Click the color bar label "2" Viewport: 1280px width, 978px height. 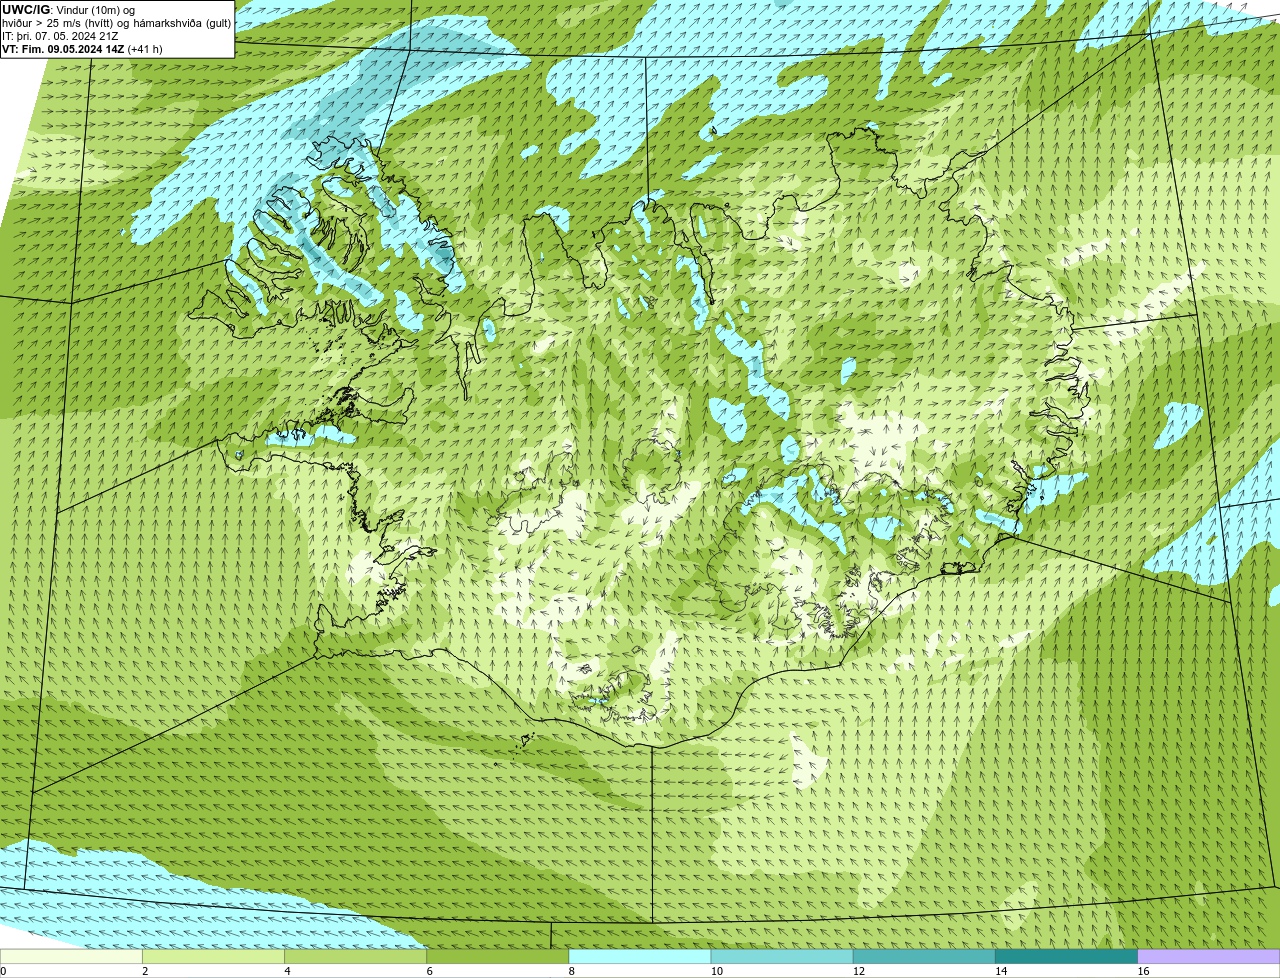click(x=145, y=971)
